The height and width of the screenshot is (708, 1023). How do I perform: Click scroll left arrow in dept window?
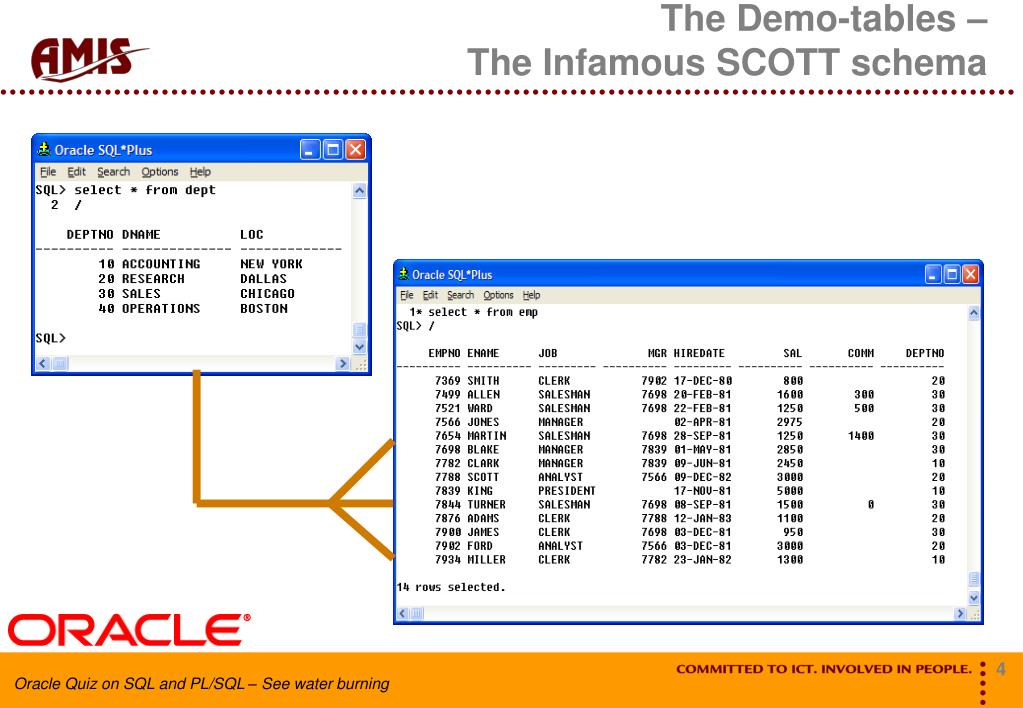coord(43,363)
